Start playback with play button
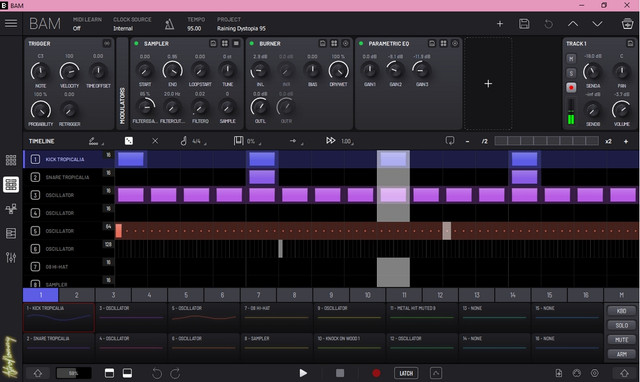Viewport: 640px width, 382px height. pos(303,373)
